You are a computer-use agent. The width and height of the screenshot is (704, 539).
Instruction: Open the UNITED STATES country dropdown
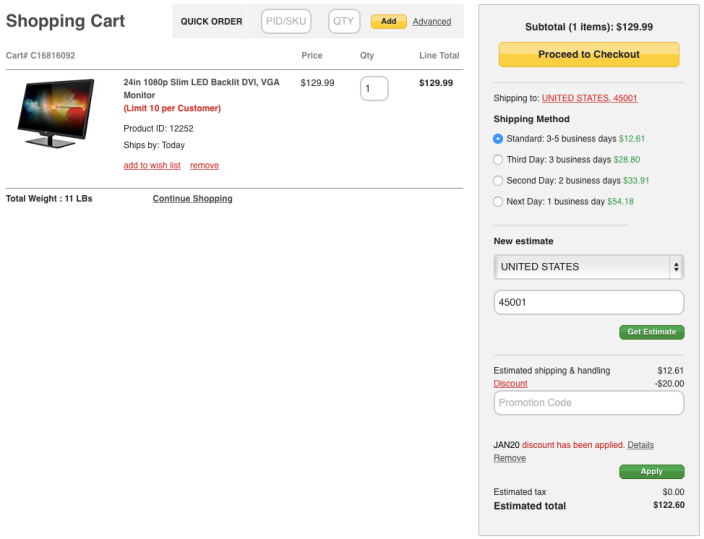[588, 267]
